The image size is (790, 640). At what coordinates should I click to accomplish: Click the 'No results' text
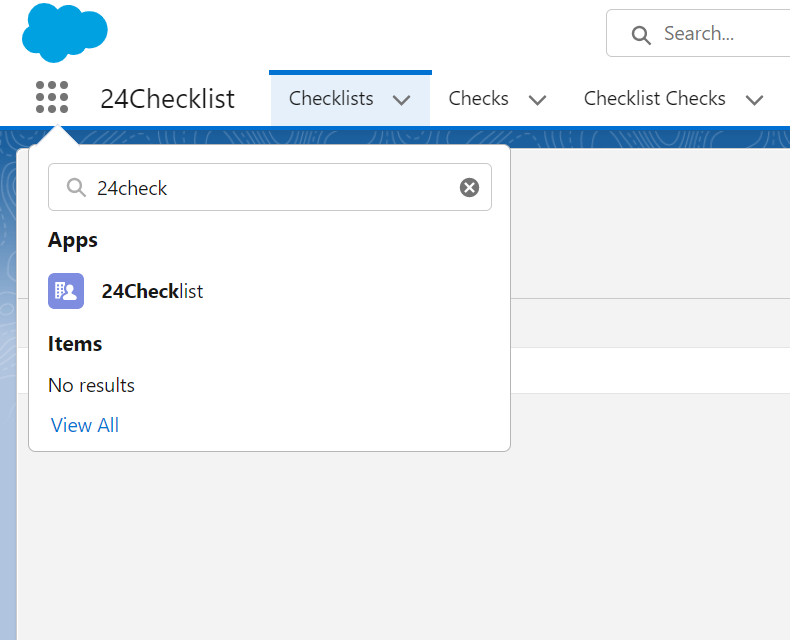91,385
